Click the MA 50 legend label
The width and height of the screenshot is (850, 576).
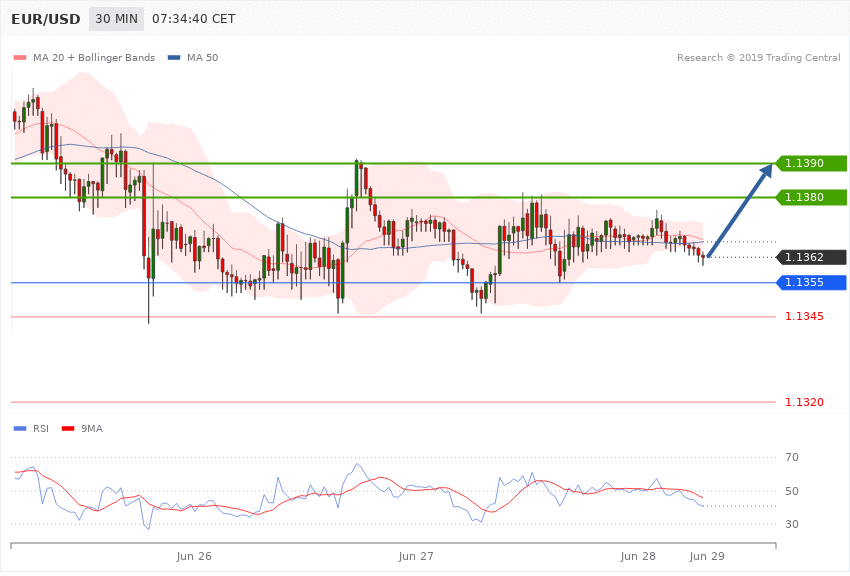202,57
